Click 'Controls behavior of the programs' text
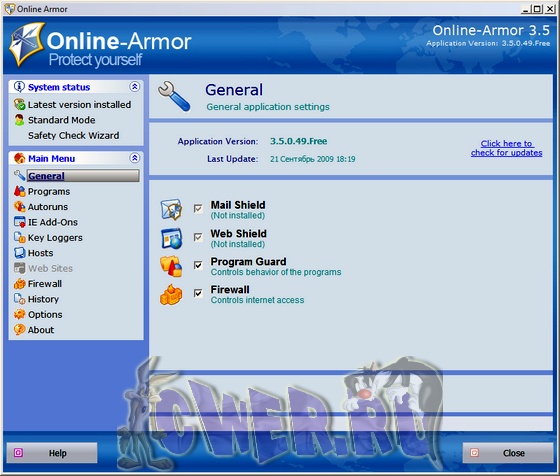Screen dimensions: 560x476 click(x=276, y=272)
